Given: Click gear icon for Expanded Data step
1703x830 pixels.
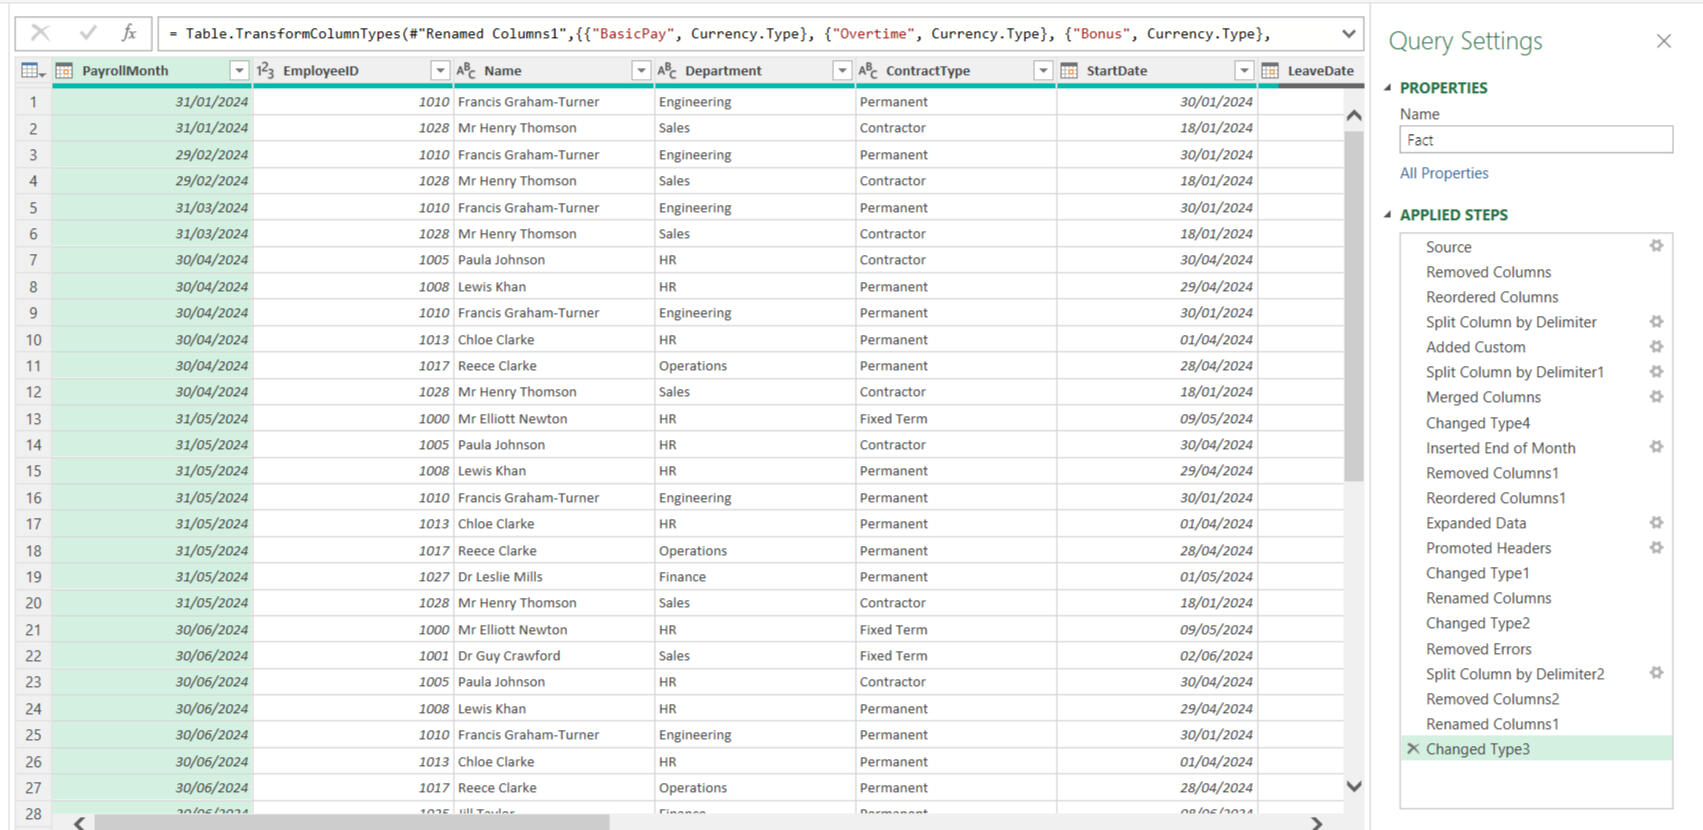Looking at the screenshot, I should click(1656, 523).
